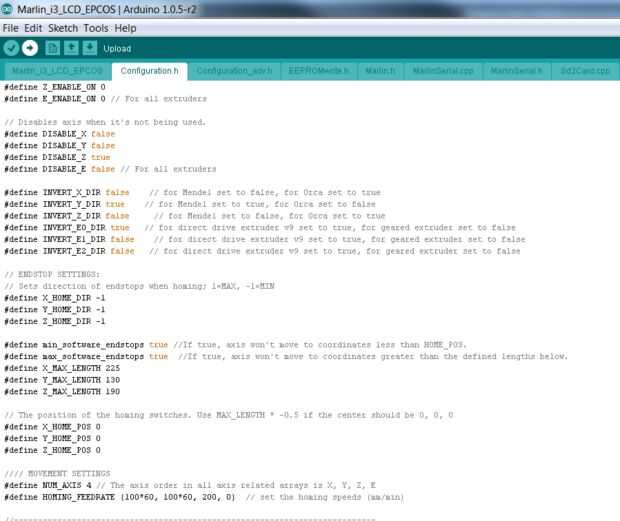Click the line '#define Z_ENABLE_ON 0'
620x521 pixels.
pyautogui.click(x=55, y=87)
